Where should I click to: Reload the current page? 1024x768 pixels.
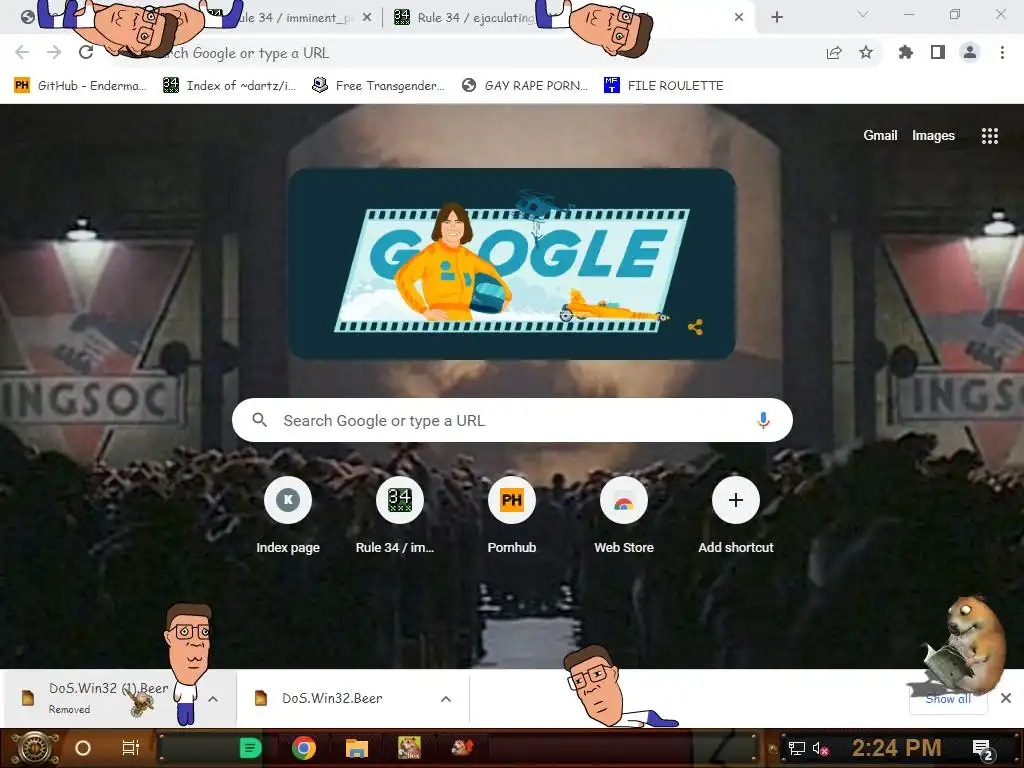pyautogui.click(x=86, y=52)
